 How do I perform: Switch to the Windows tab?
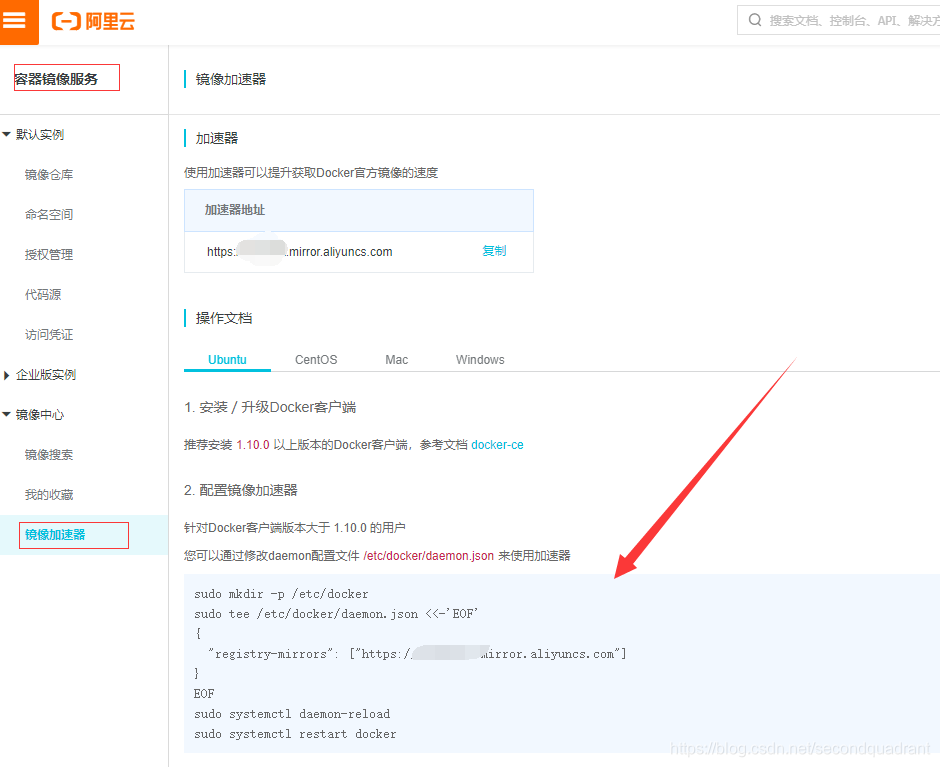[480, 360]
